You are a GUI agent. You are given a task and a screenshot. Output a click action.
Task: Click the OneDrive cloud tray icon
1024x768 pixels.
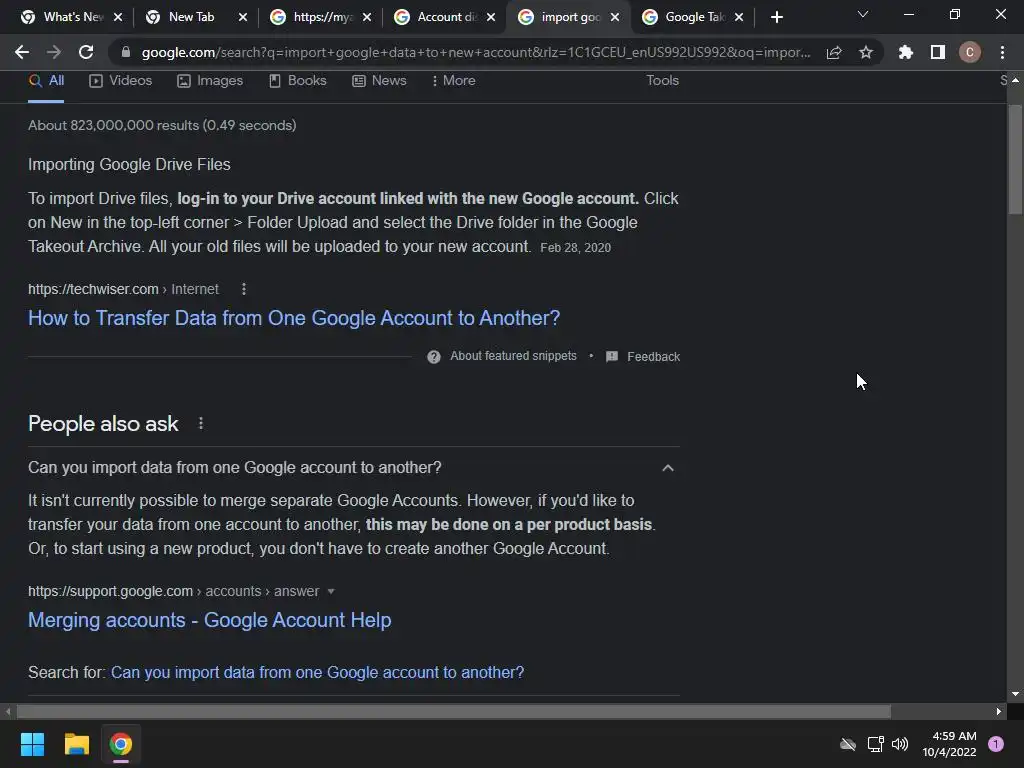[x=848, y=744]
